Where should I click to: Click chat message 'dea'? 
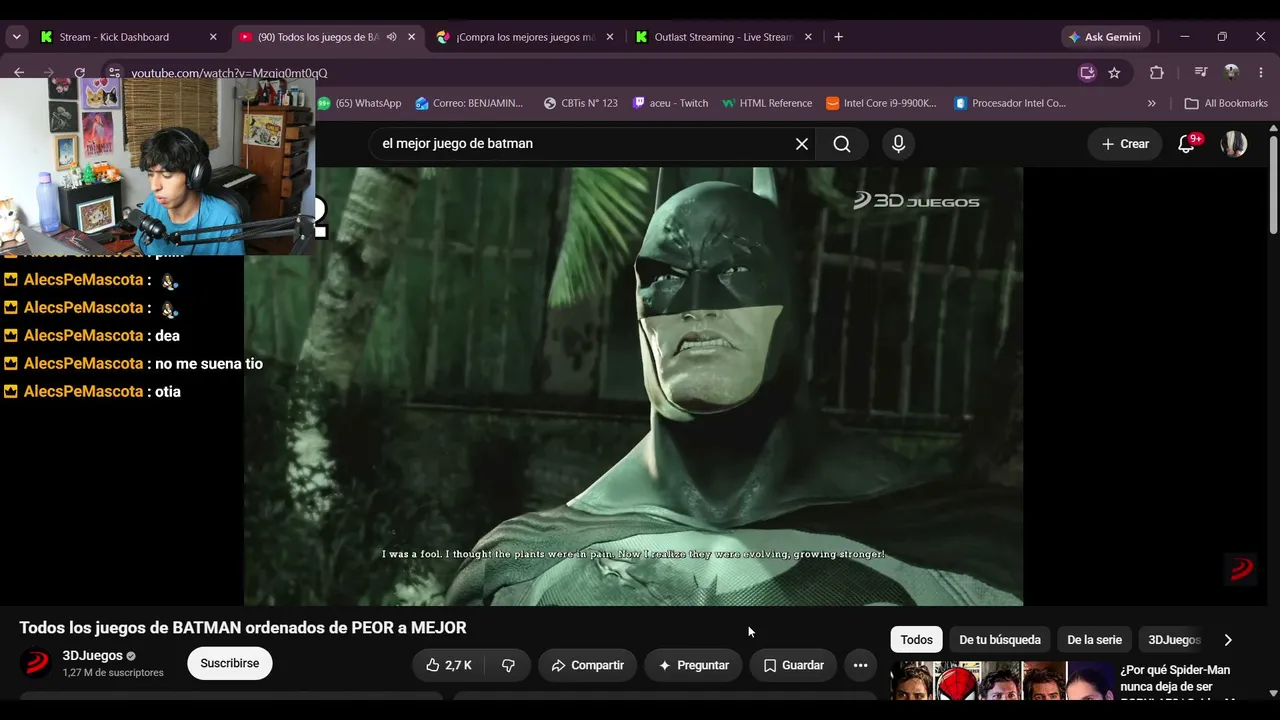pos(167,336)
